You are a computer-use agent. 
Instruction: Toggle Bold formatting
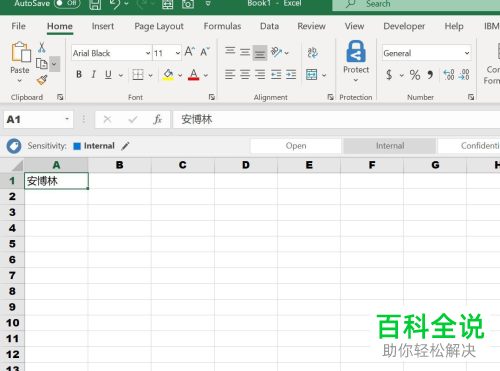(79, 74)
